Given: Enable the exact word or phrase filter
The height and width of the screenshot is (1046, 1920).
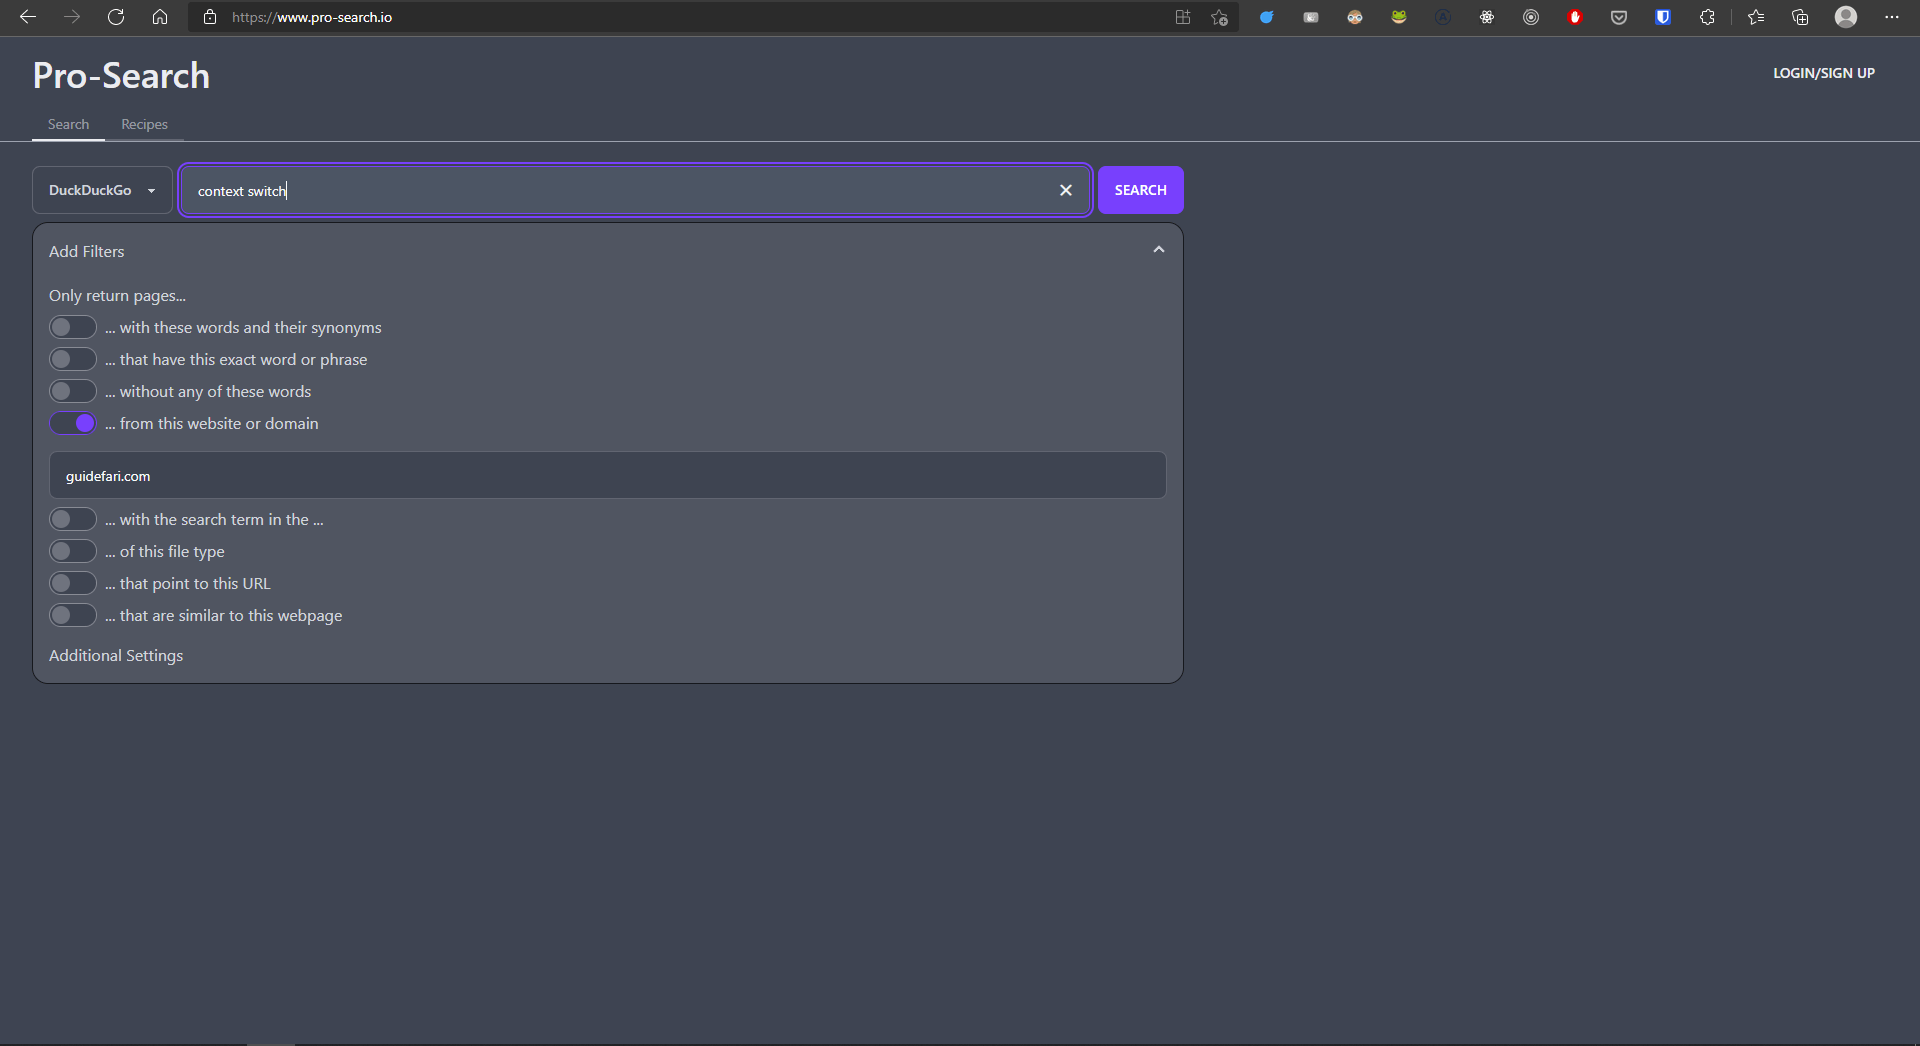Looking at the screenshot, I should [x=73, y=359].
